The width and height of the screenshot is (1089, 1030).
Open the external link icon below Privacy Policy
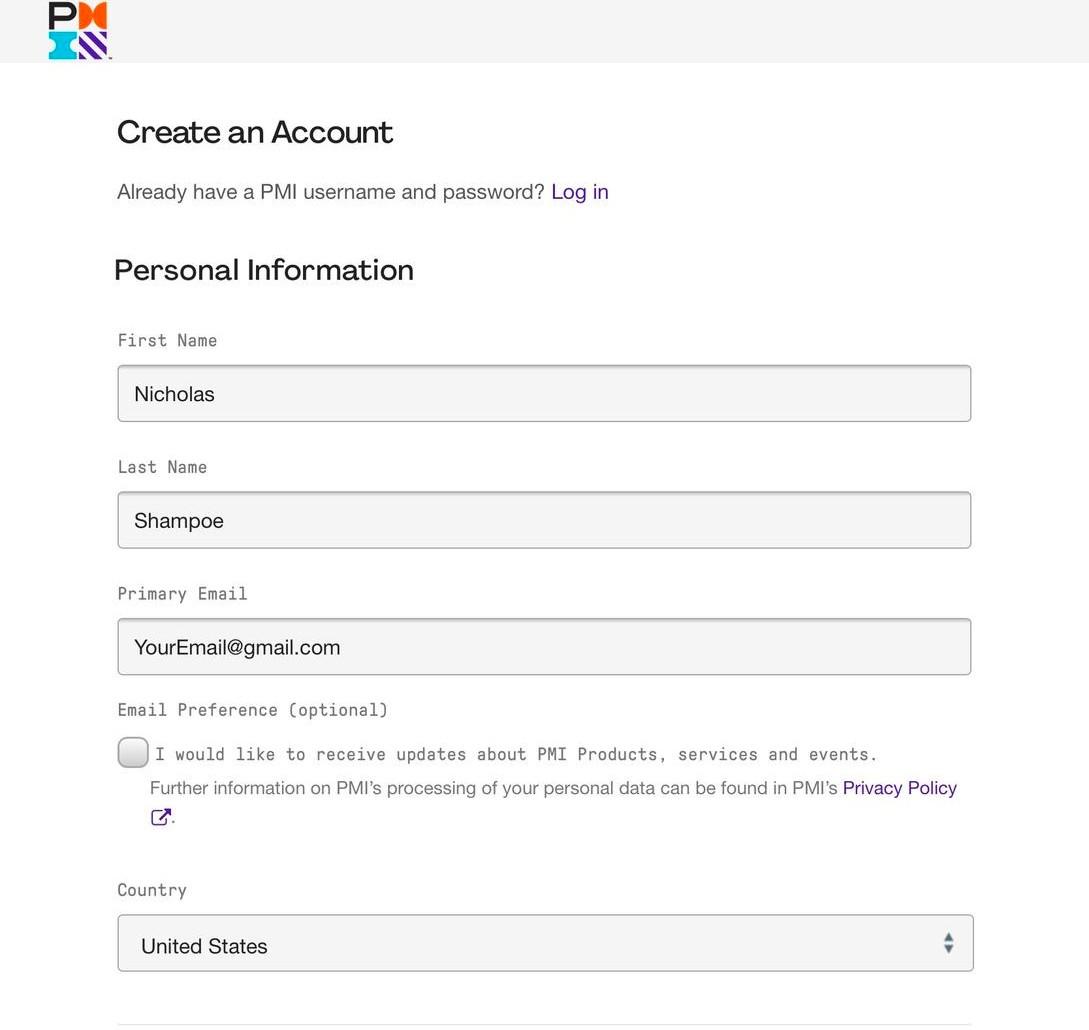(160, 817)
